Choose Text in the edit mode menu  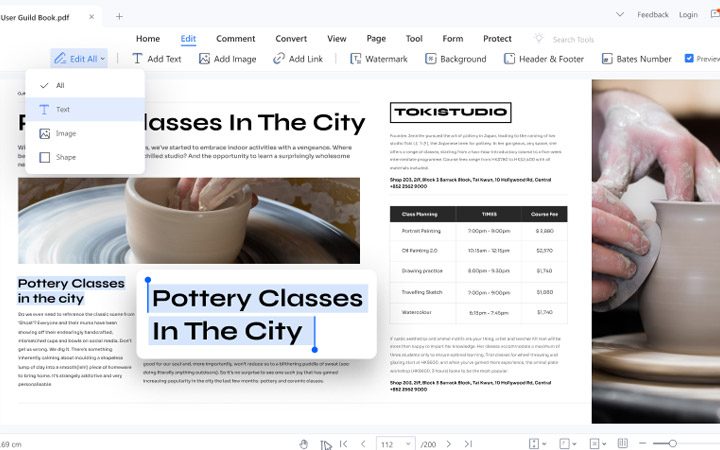(85, 109)
